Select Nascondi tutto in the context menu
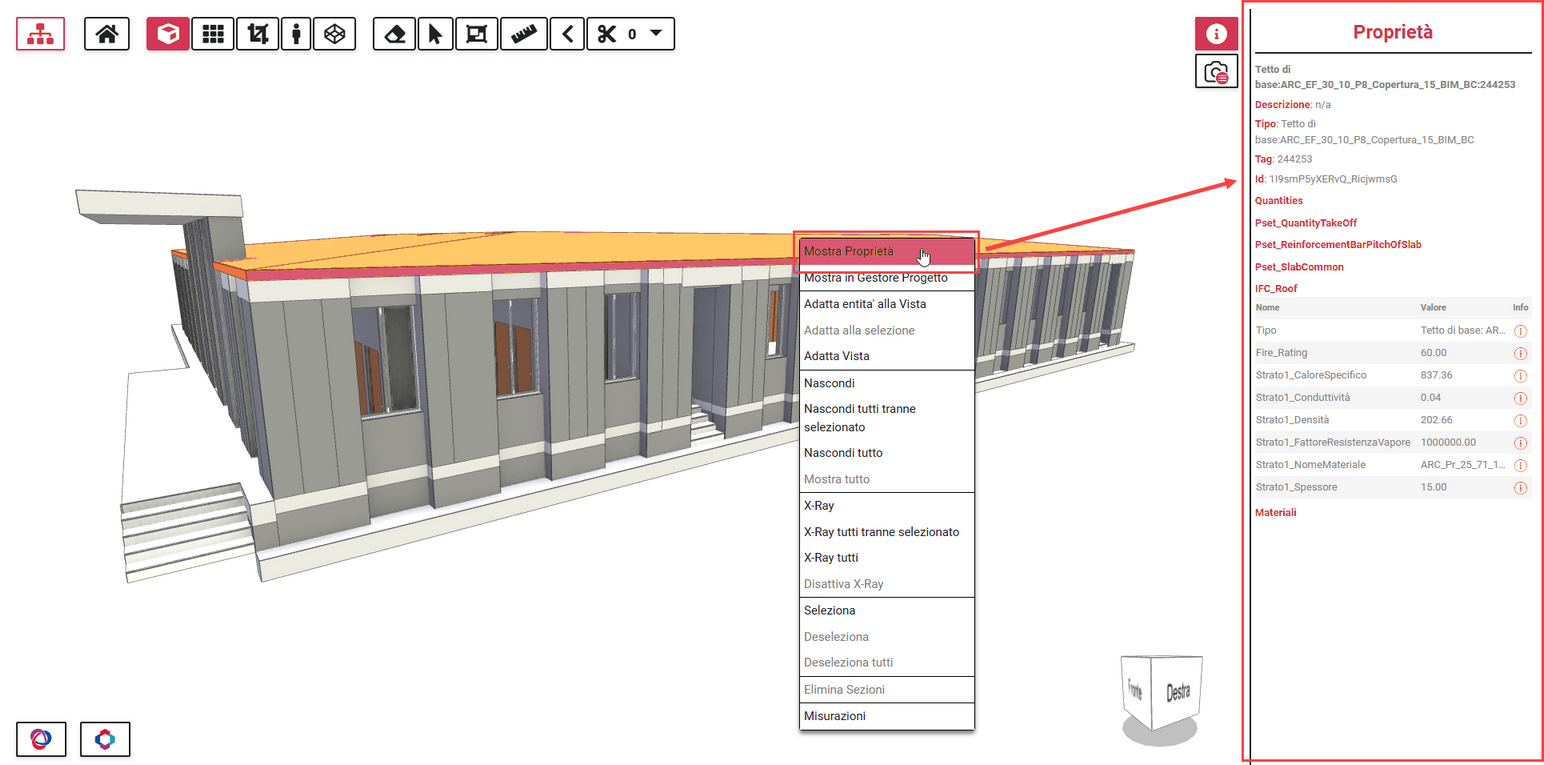The width and height of the screenshot is (1544, 765). point(844,452)
